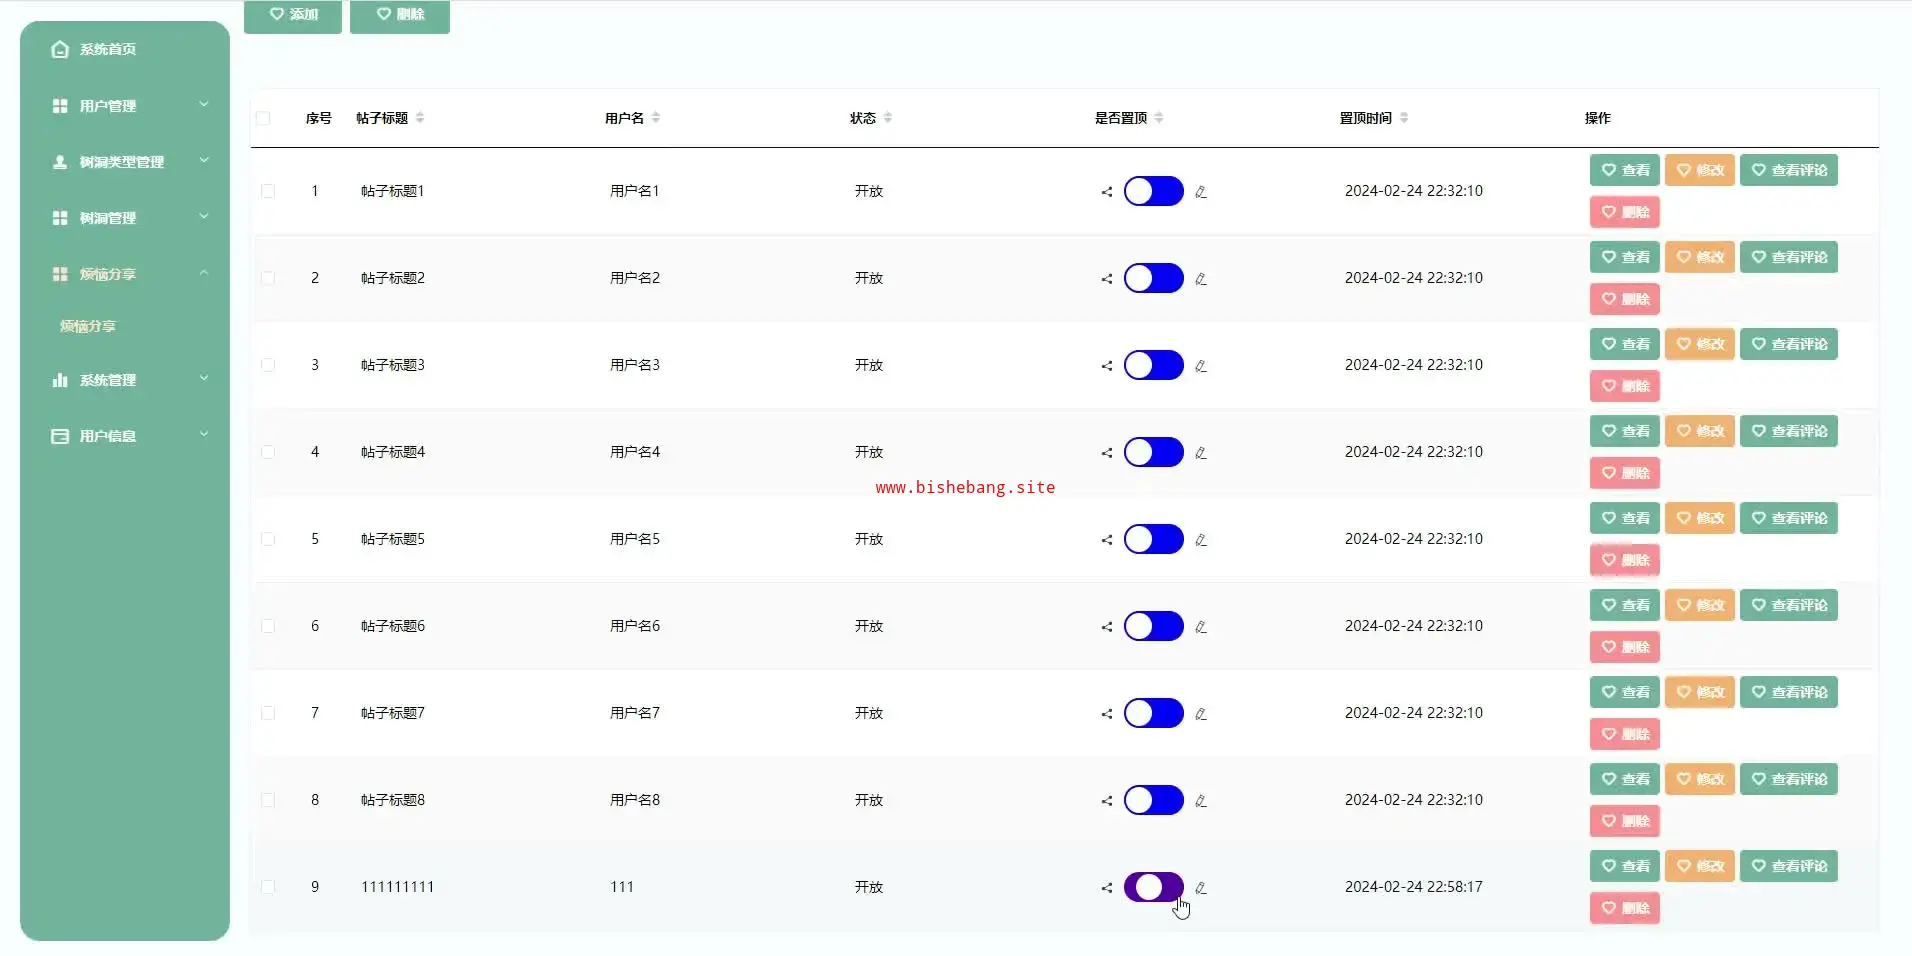
Task: Check the select-all checkbox in table header
Action: tap(263, 118)
